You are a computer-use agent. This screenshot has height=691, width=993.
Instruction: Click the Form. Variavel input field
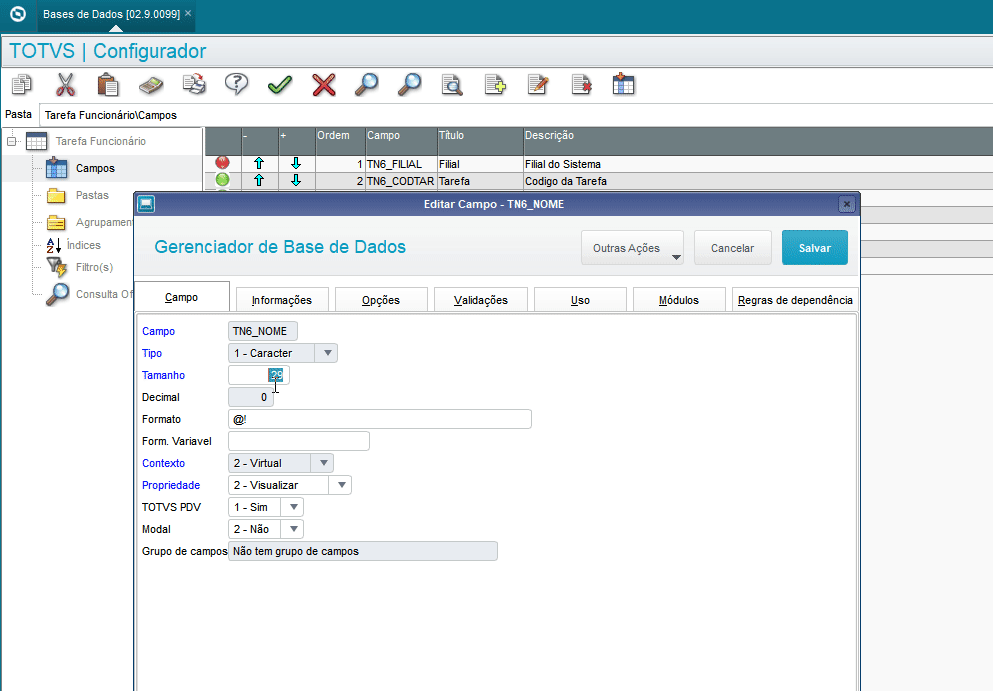pyautogui.click(x=298, y=441)
